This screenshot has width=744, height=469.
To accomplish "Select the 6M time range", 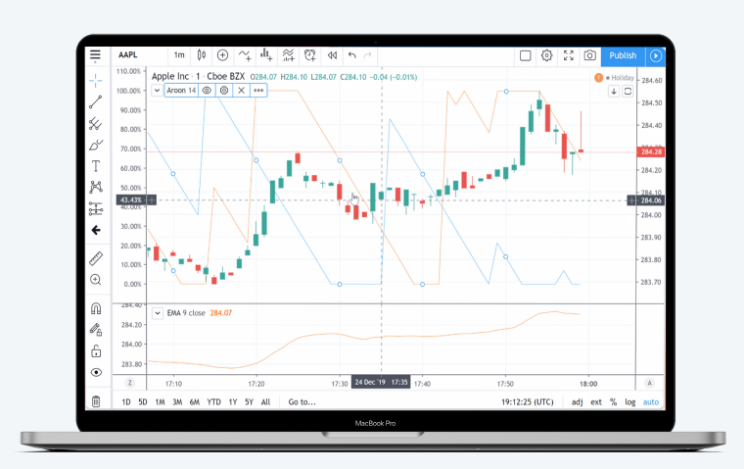I will (195, 402).
